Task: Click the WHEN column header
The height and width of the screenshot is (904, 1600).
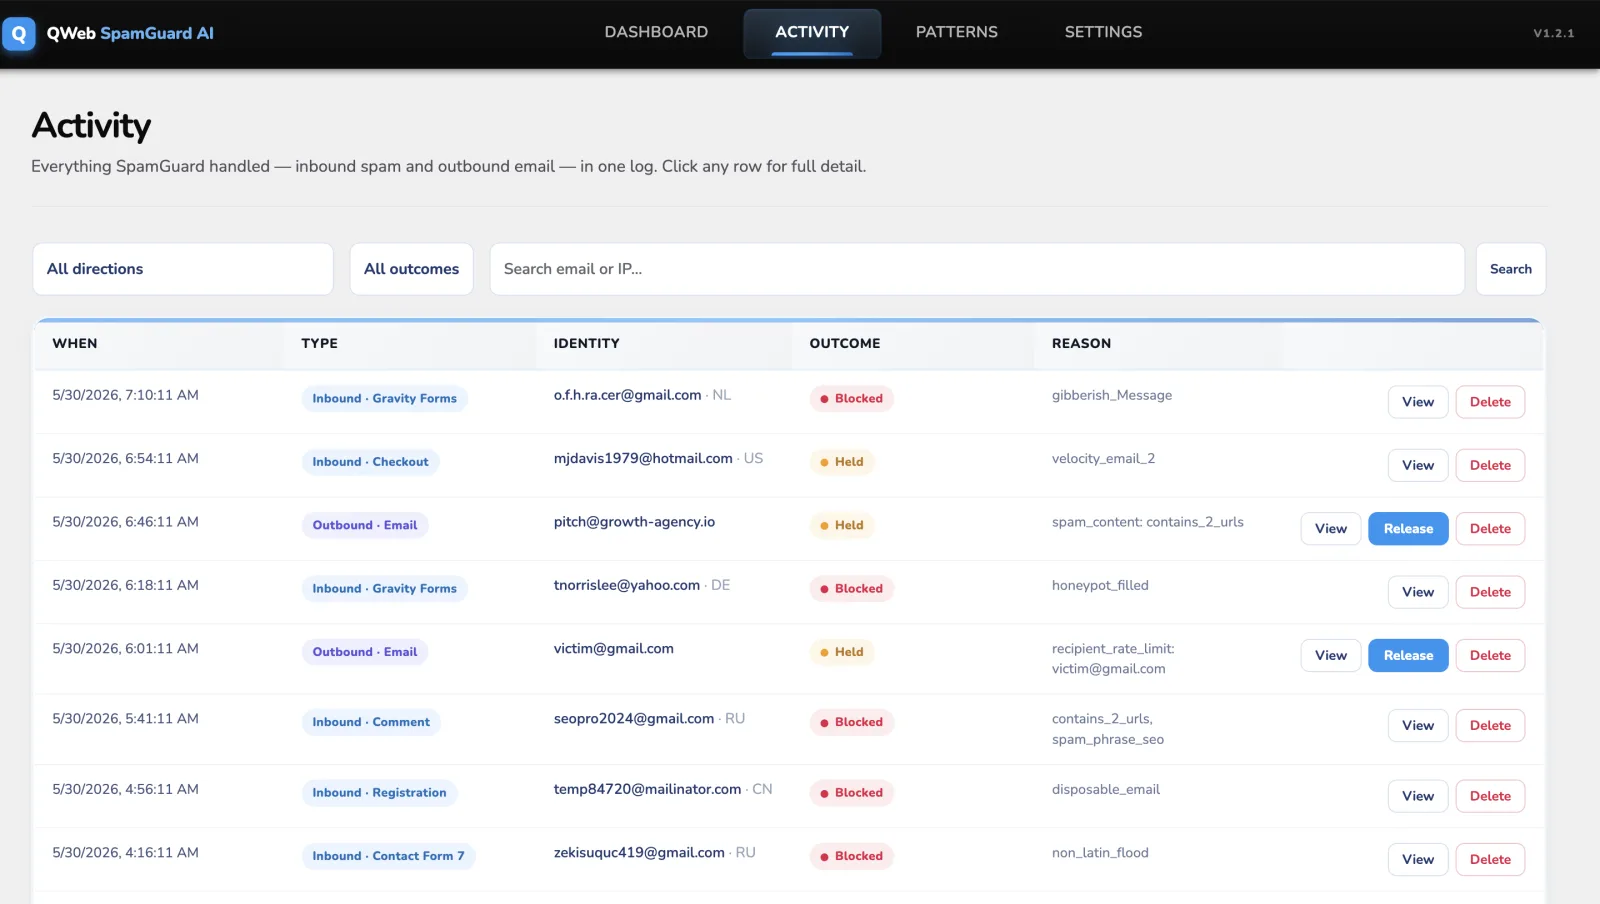Action: [x=75, y=343]
